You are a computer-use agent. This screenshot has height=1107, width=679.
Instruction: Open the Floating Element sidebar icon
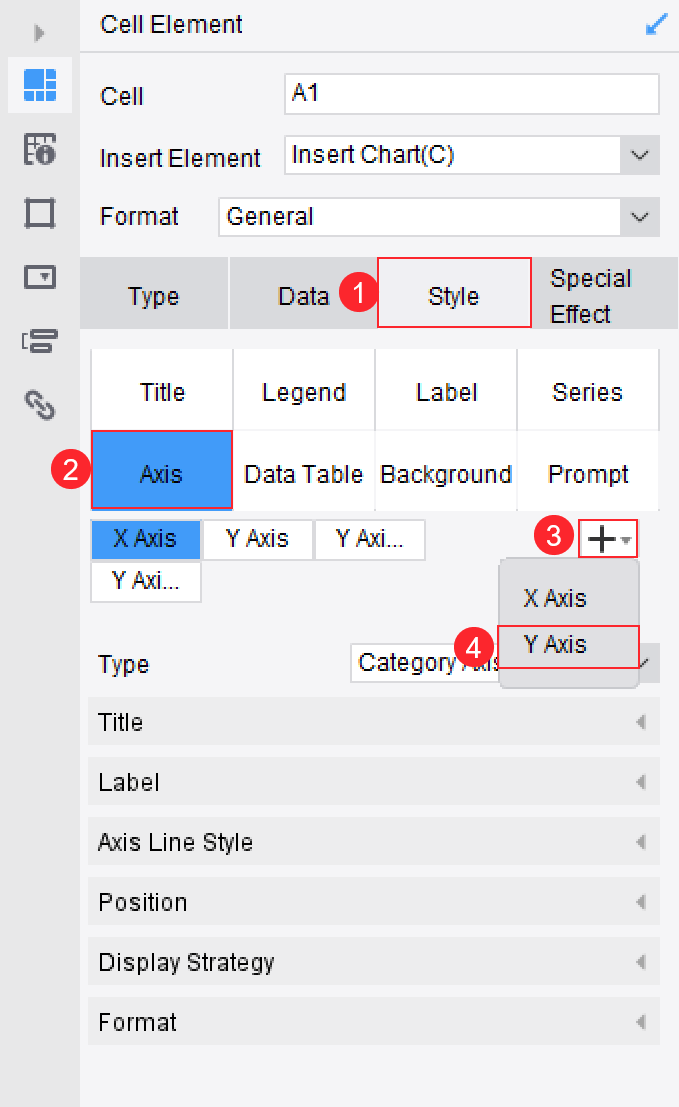coord(40,213)
